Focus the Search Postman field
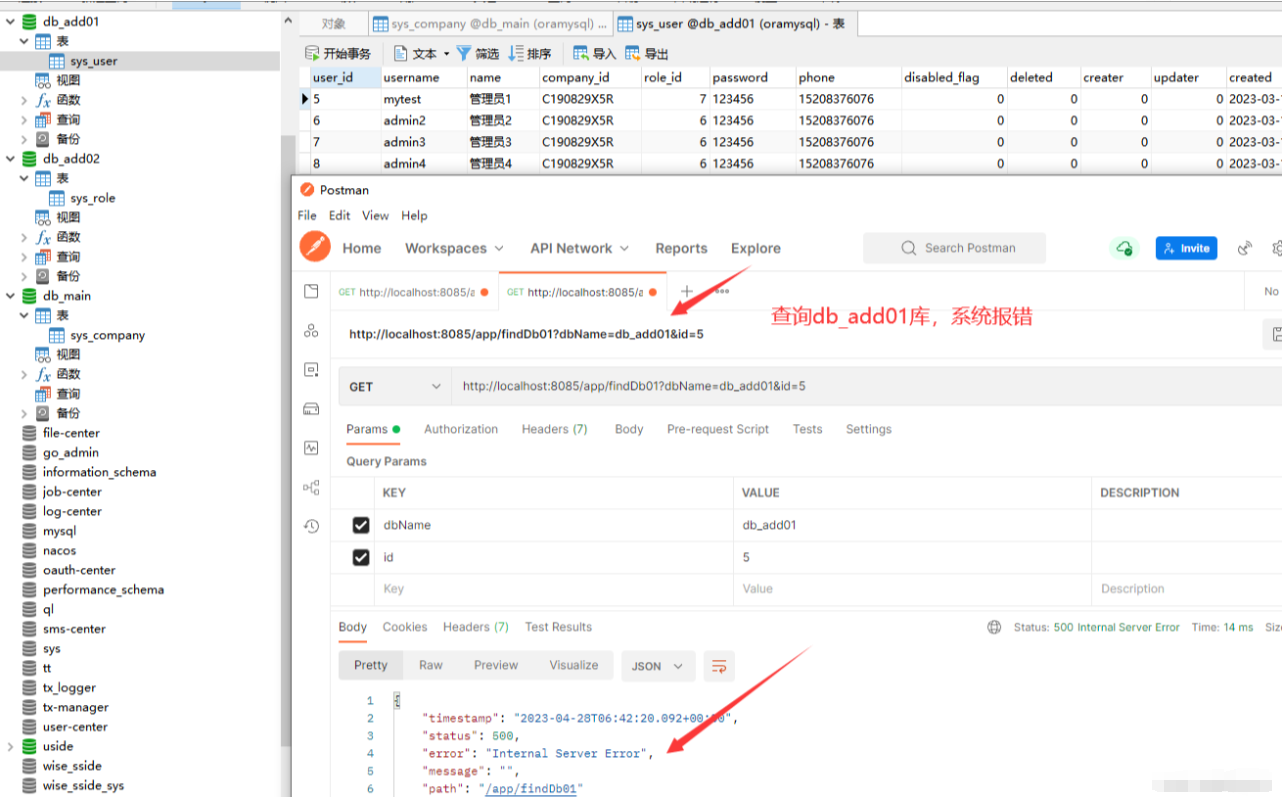Image resolution: width=1282 pixels, height=797 pixels. [955, 248]
